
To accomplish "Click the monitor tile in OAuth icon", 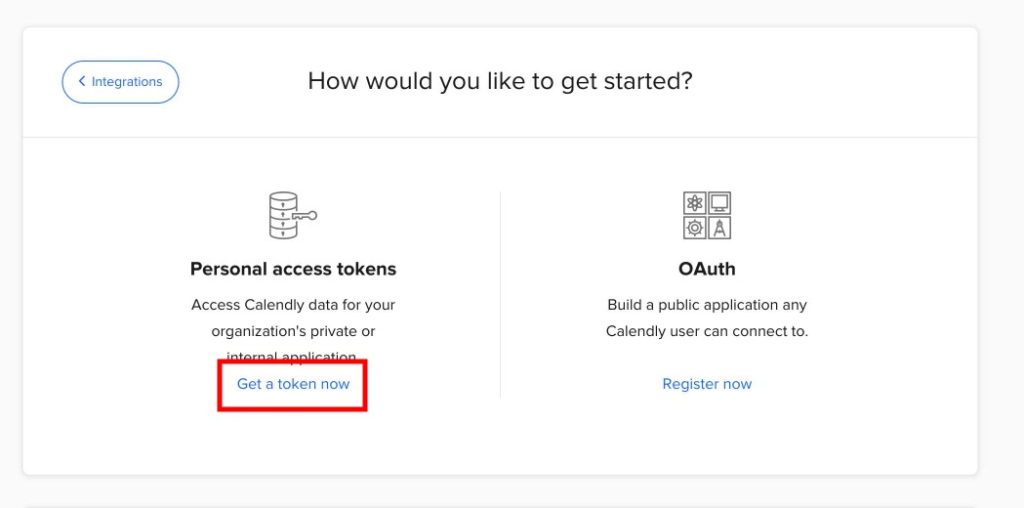I will point(719,203).
